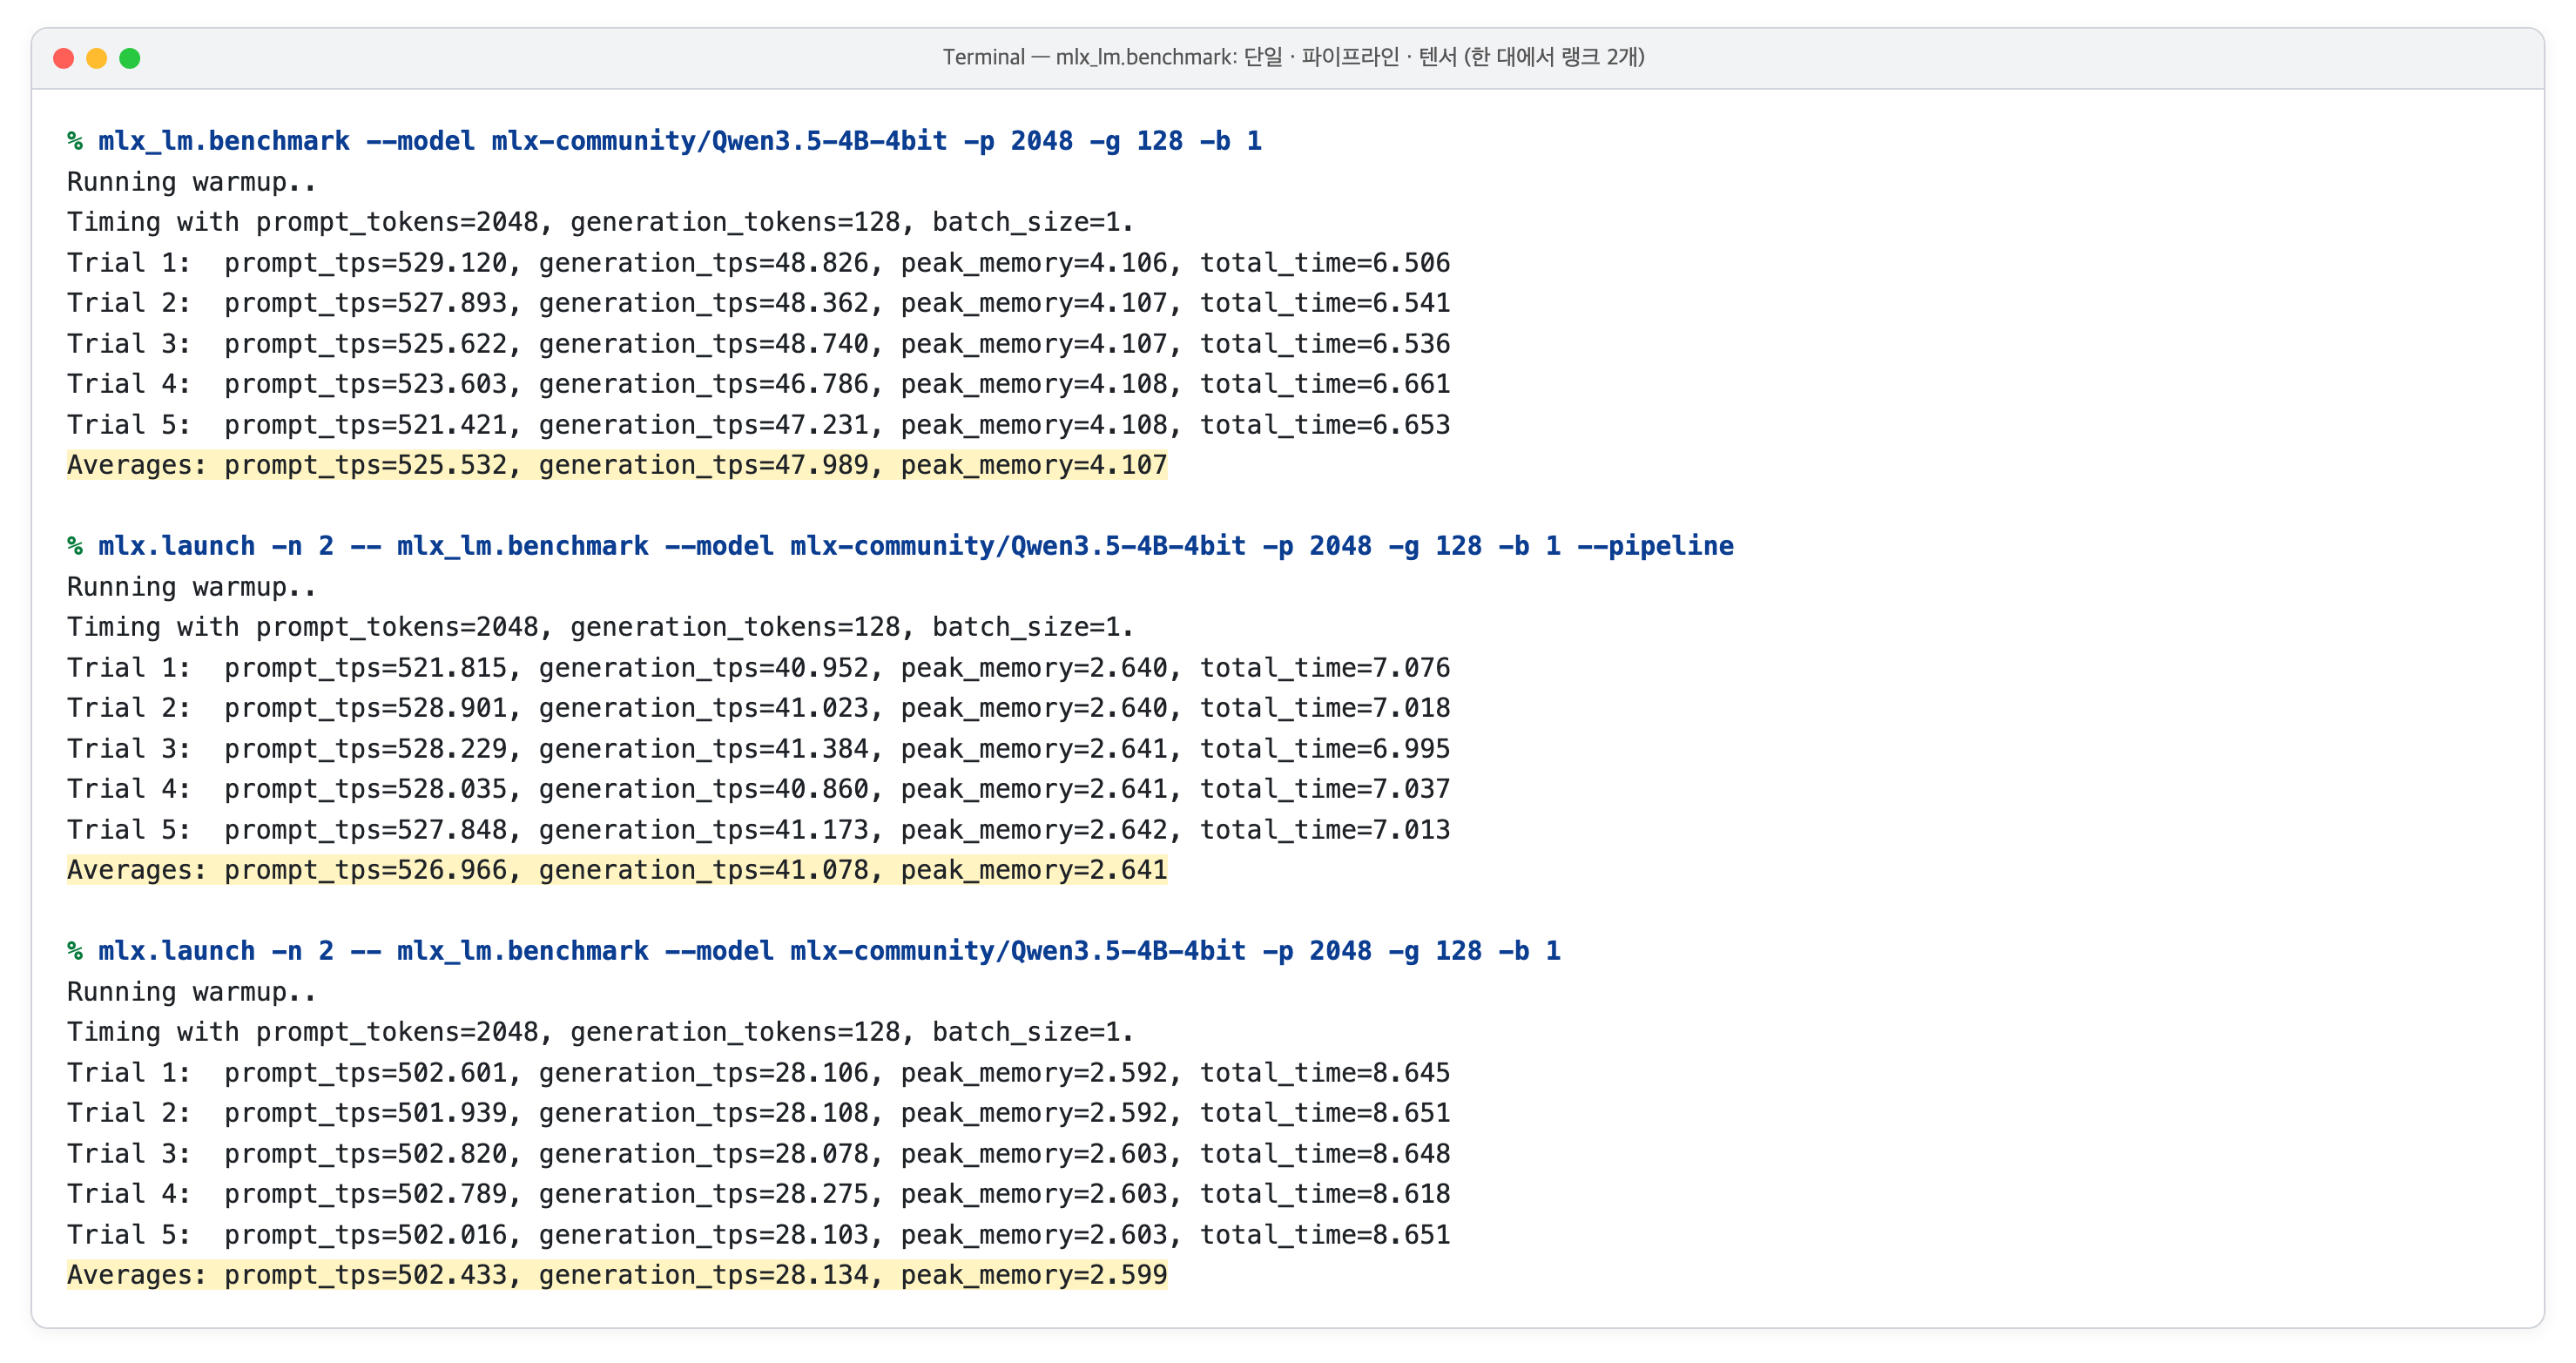Click the trial line with total_time=7.037

[x=758, y=789]
